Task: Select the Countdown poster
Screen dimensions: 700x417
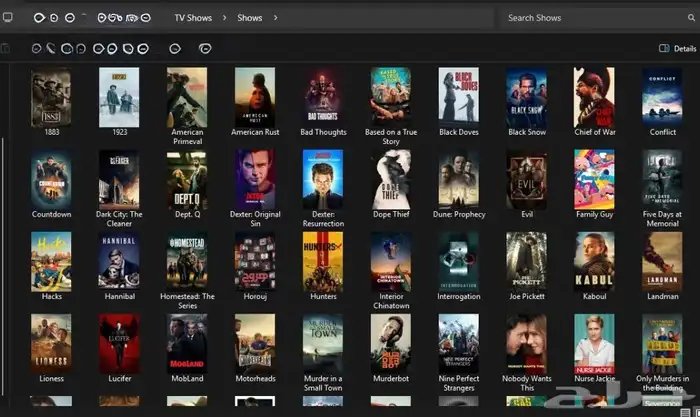Action: 51,179
